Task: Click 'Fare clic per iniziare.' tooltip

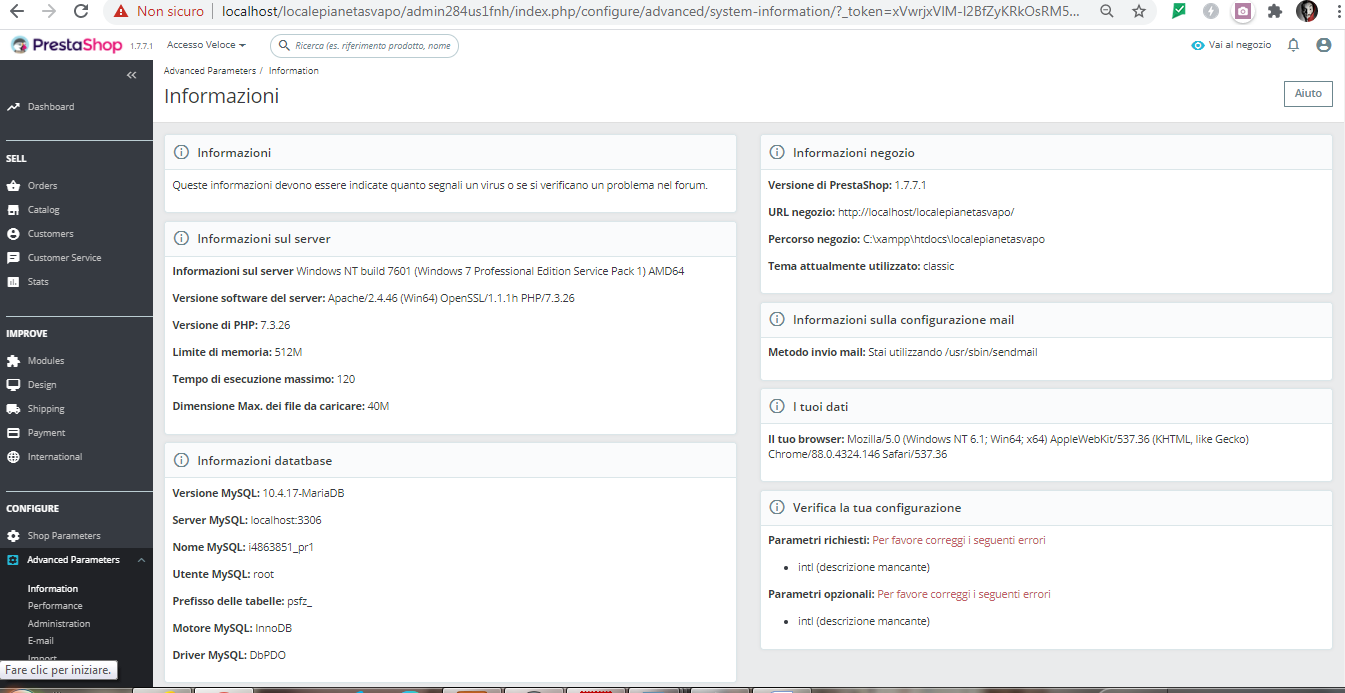Action: (x=59, y=670)
